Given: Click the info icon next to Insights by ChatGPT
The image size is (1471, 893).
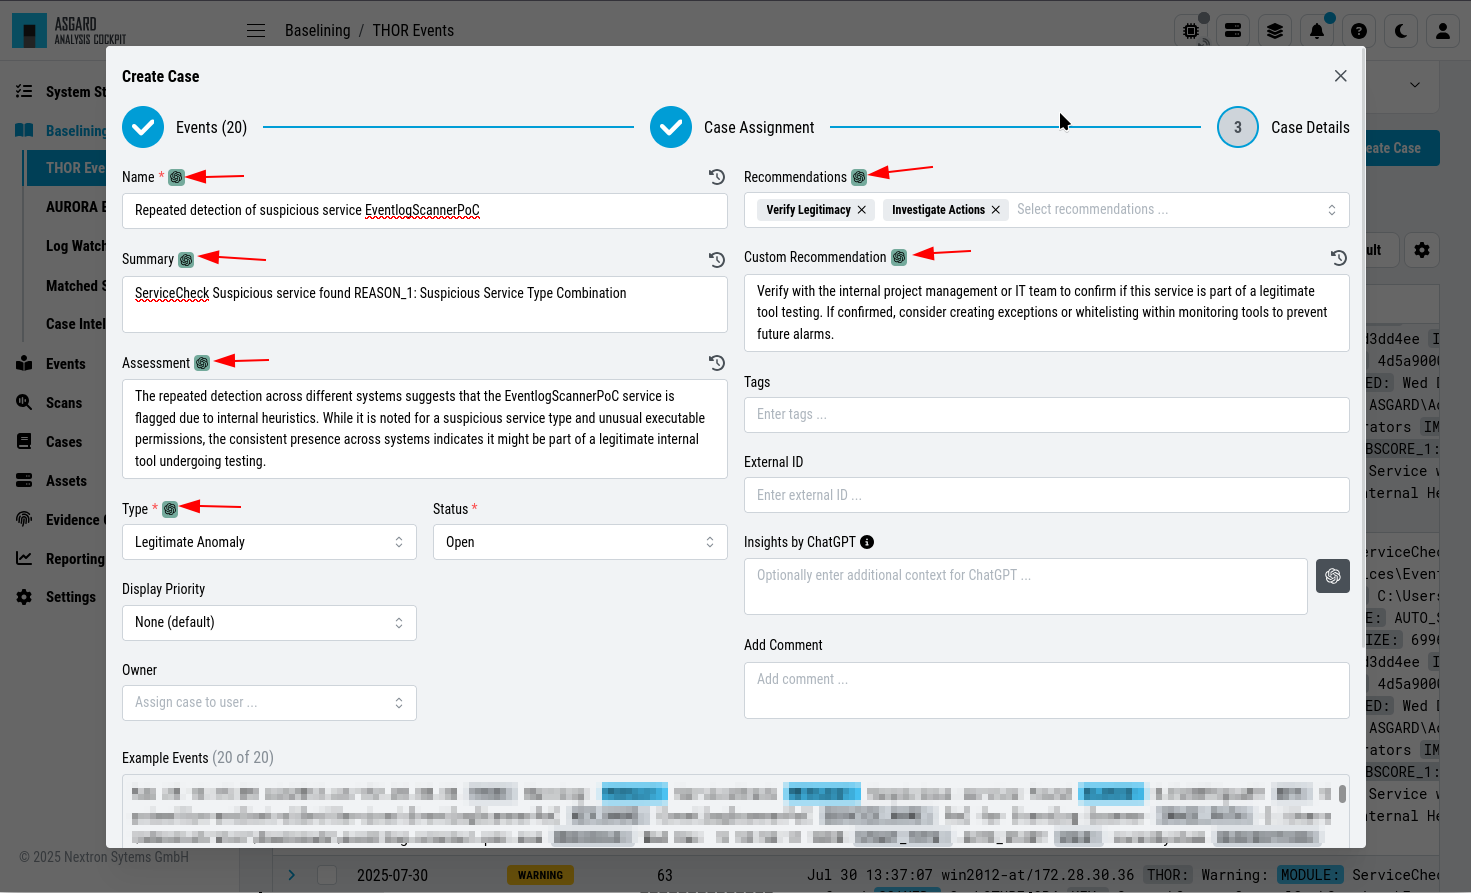Looking at the screenshot, I should tap(867, 542).
